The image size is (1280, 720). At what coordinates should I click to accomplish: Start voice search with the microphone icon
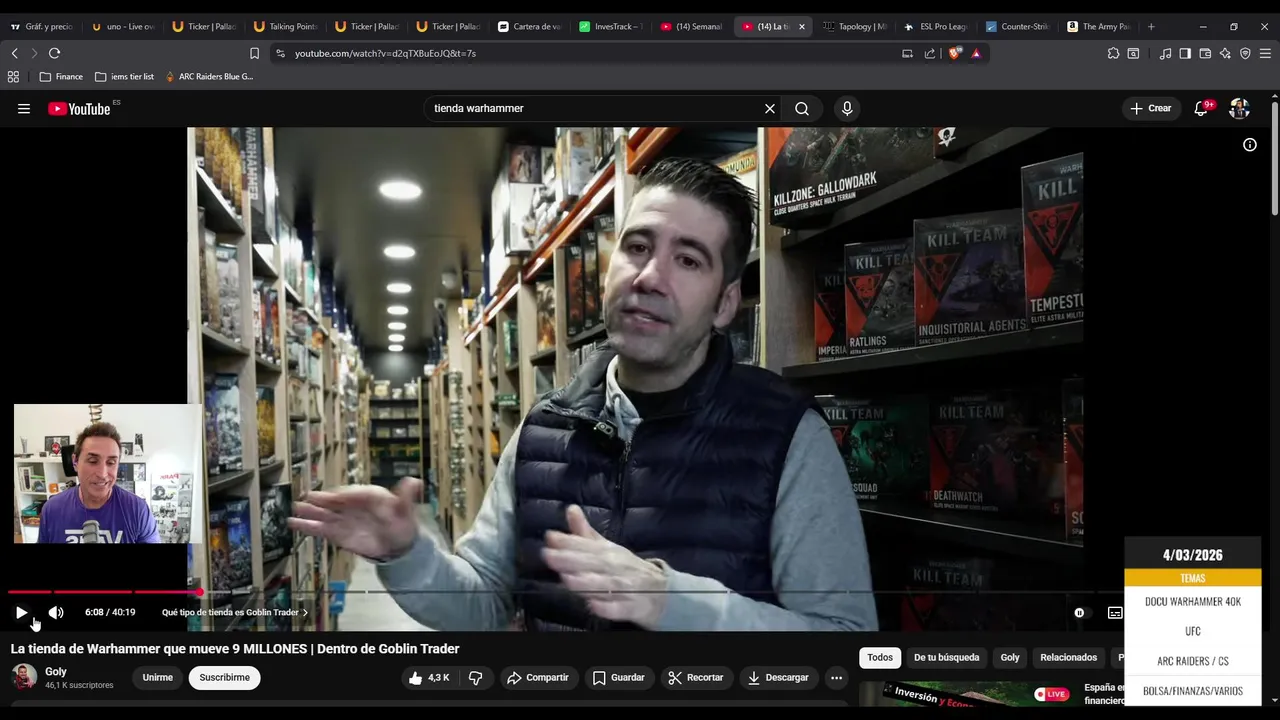pos(847,109)
